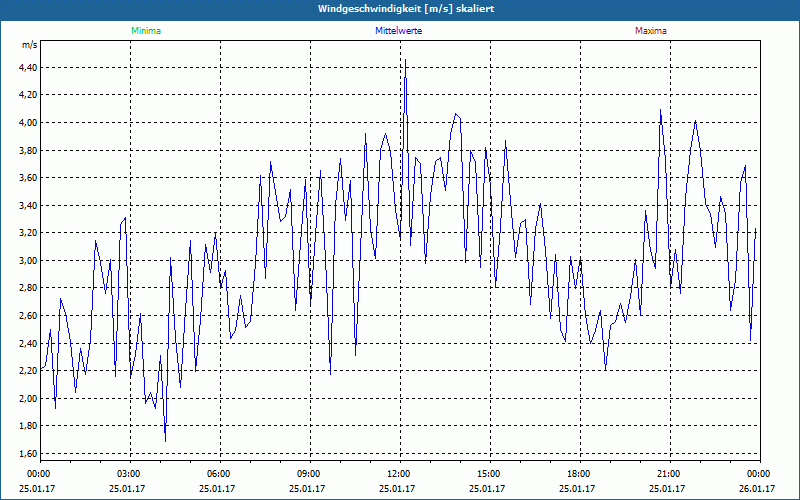Click the 4,40 y-axis value

[x=29, y=67]
